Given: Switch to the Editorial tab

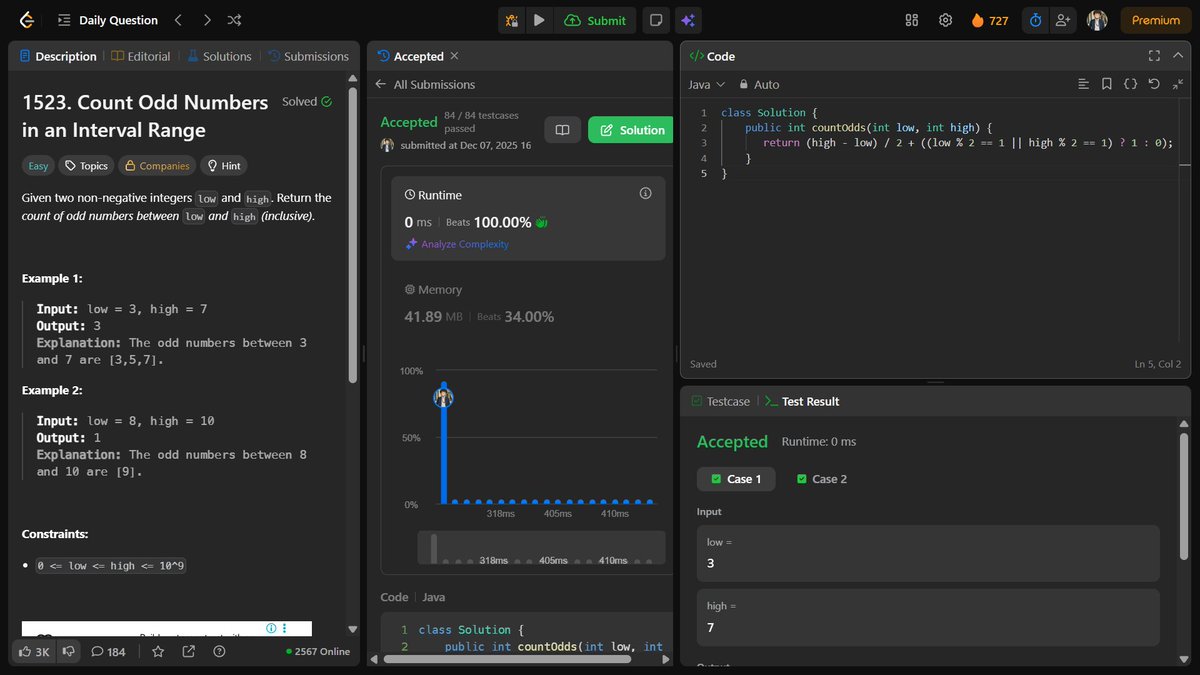Looking at the screenshot, I should [141, 56].
